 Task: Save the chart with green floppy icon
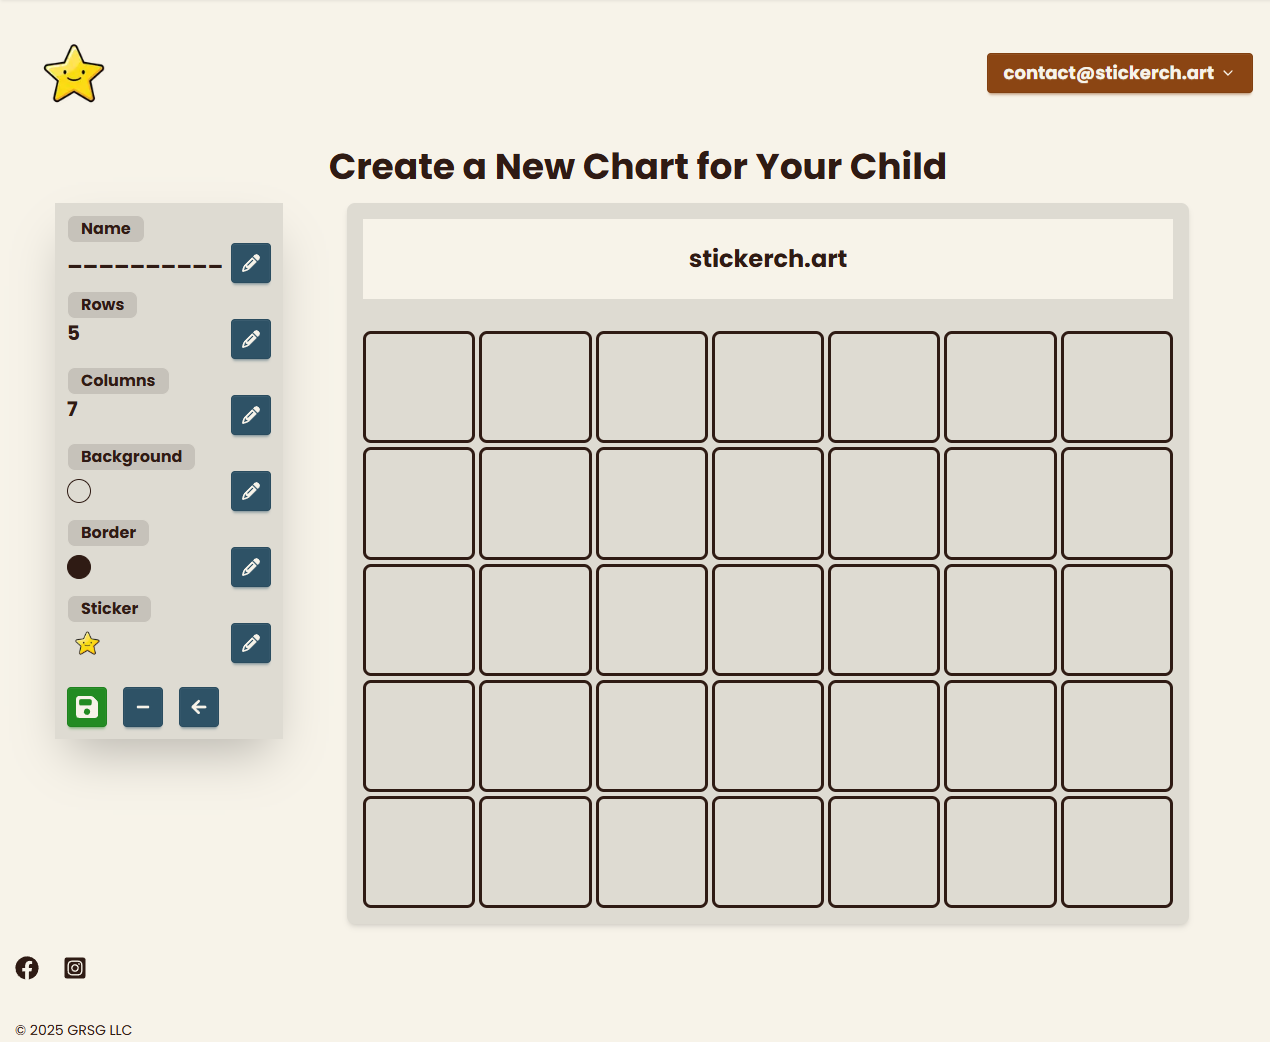(x=87, y=707)
